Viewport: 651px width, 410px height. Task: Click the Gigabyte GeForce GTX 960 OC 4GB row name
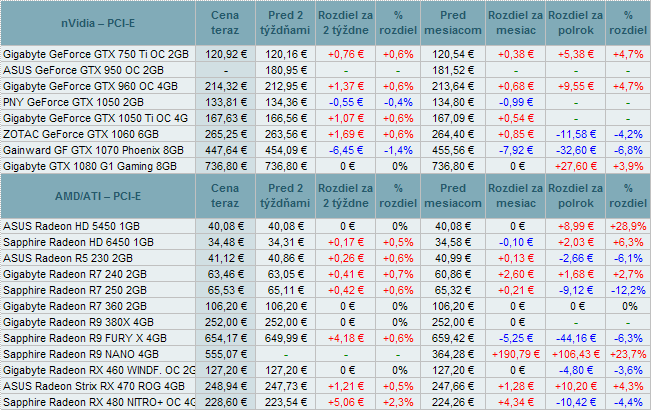tap(90, 86)
